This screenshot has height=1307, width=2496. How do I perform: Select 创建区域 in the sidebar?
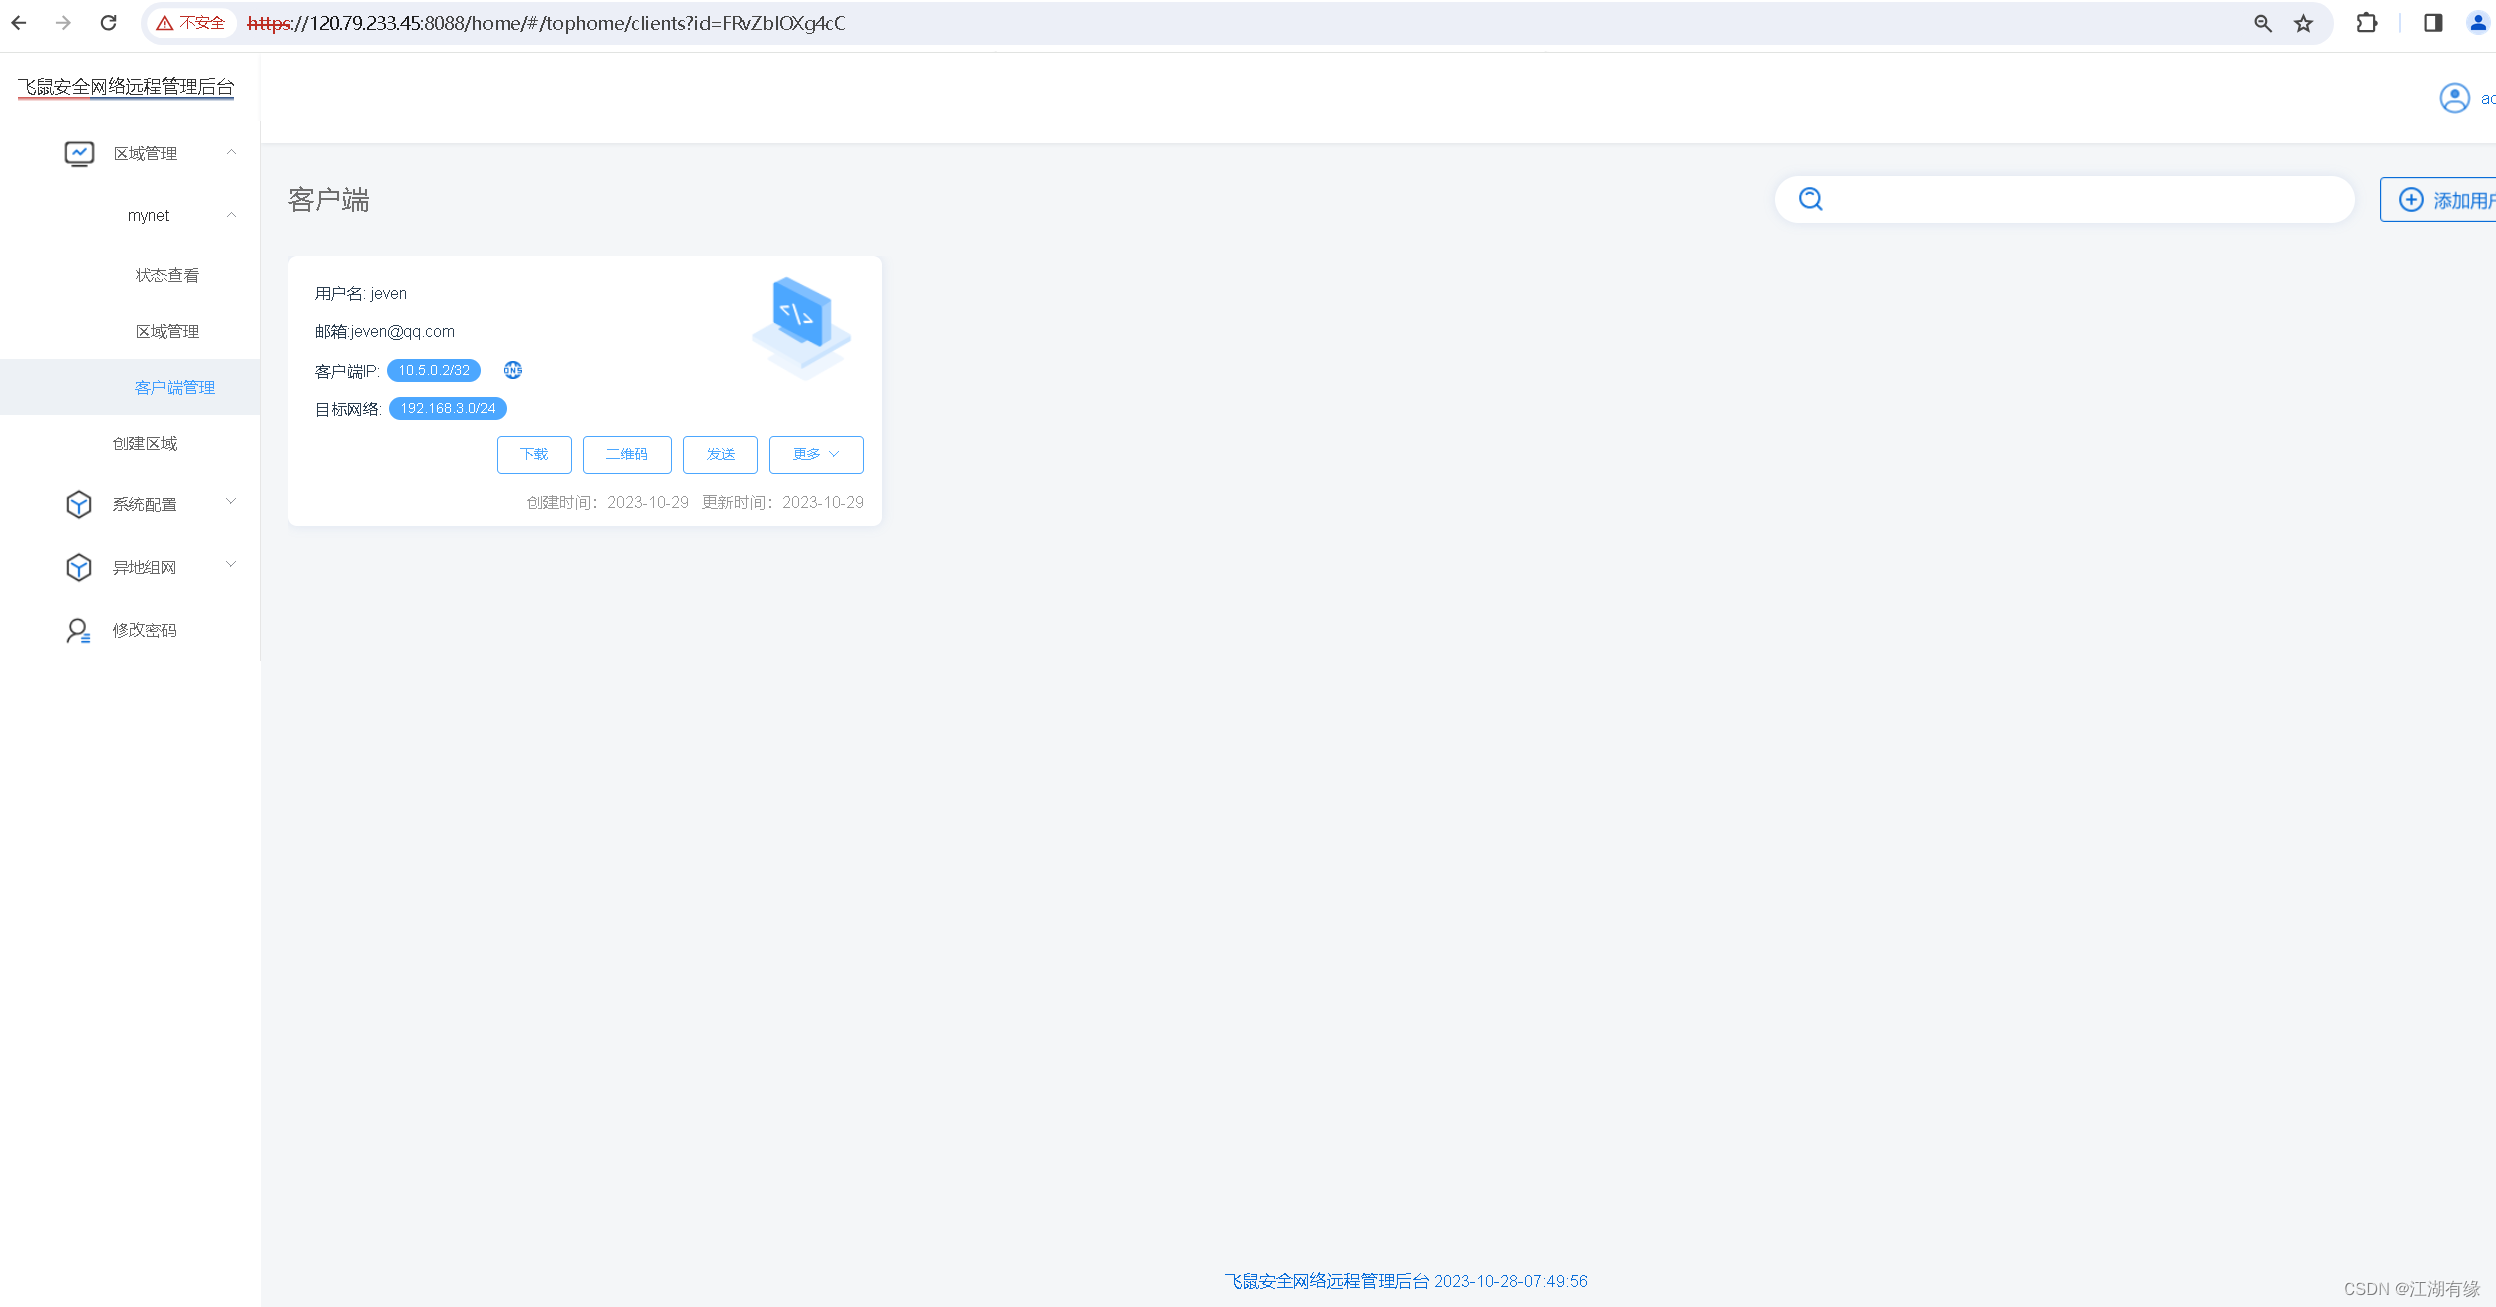point(145,443)
